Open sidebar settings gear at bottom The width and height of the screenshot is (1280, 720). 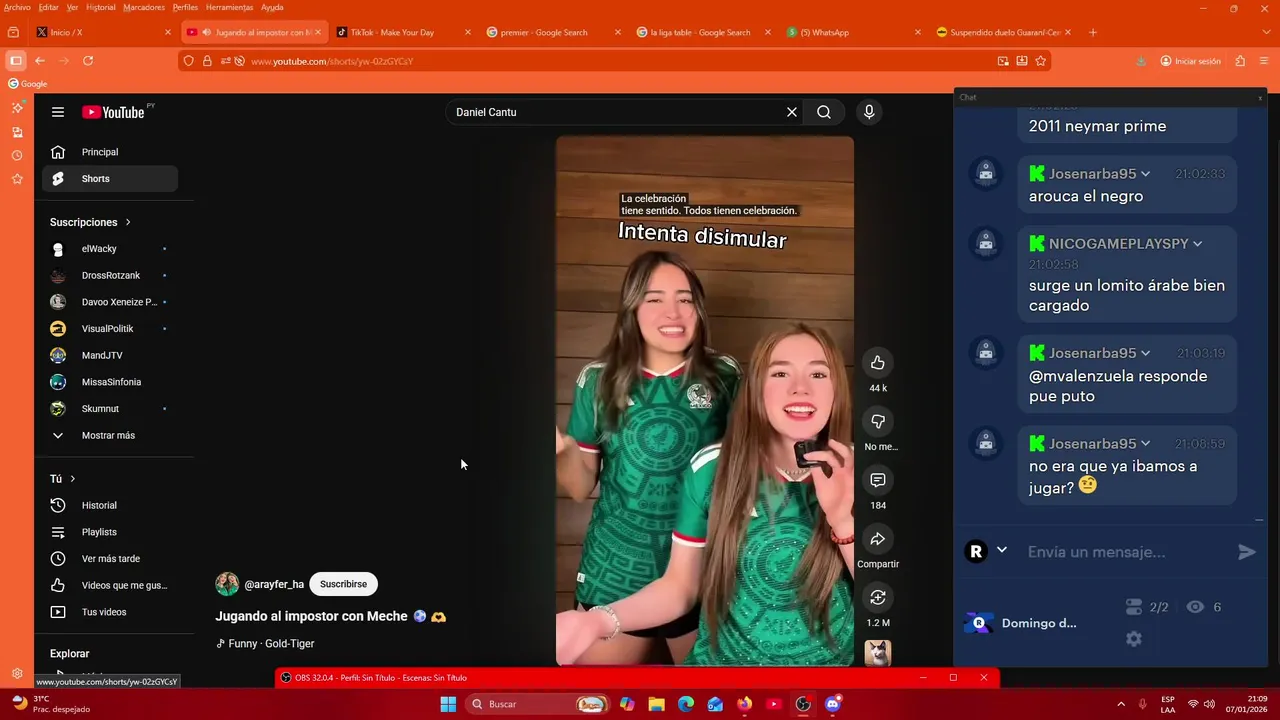click(17, 673)
